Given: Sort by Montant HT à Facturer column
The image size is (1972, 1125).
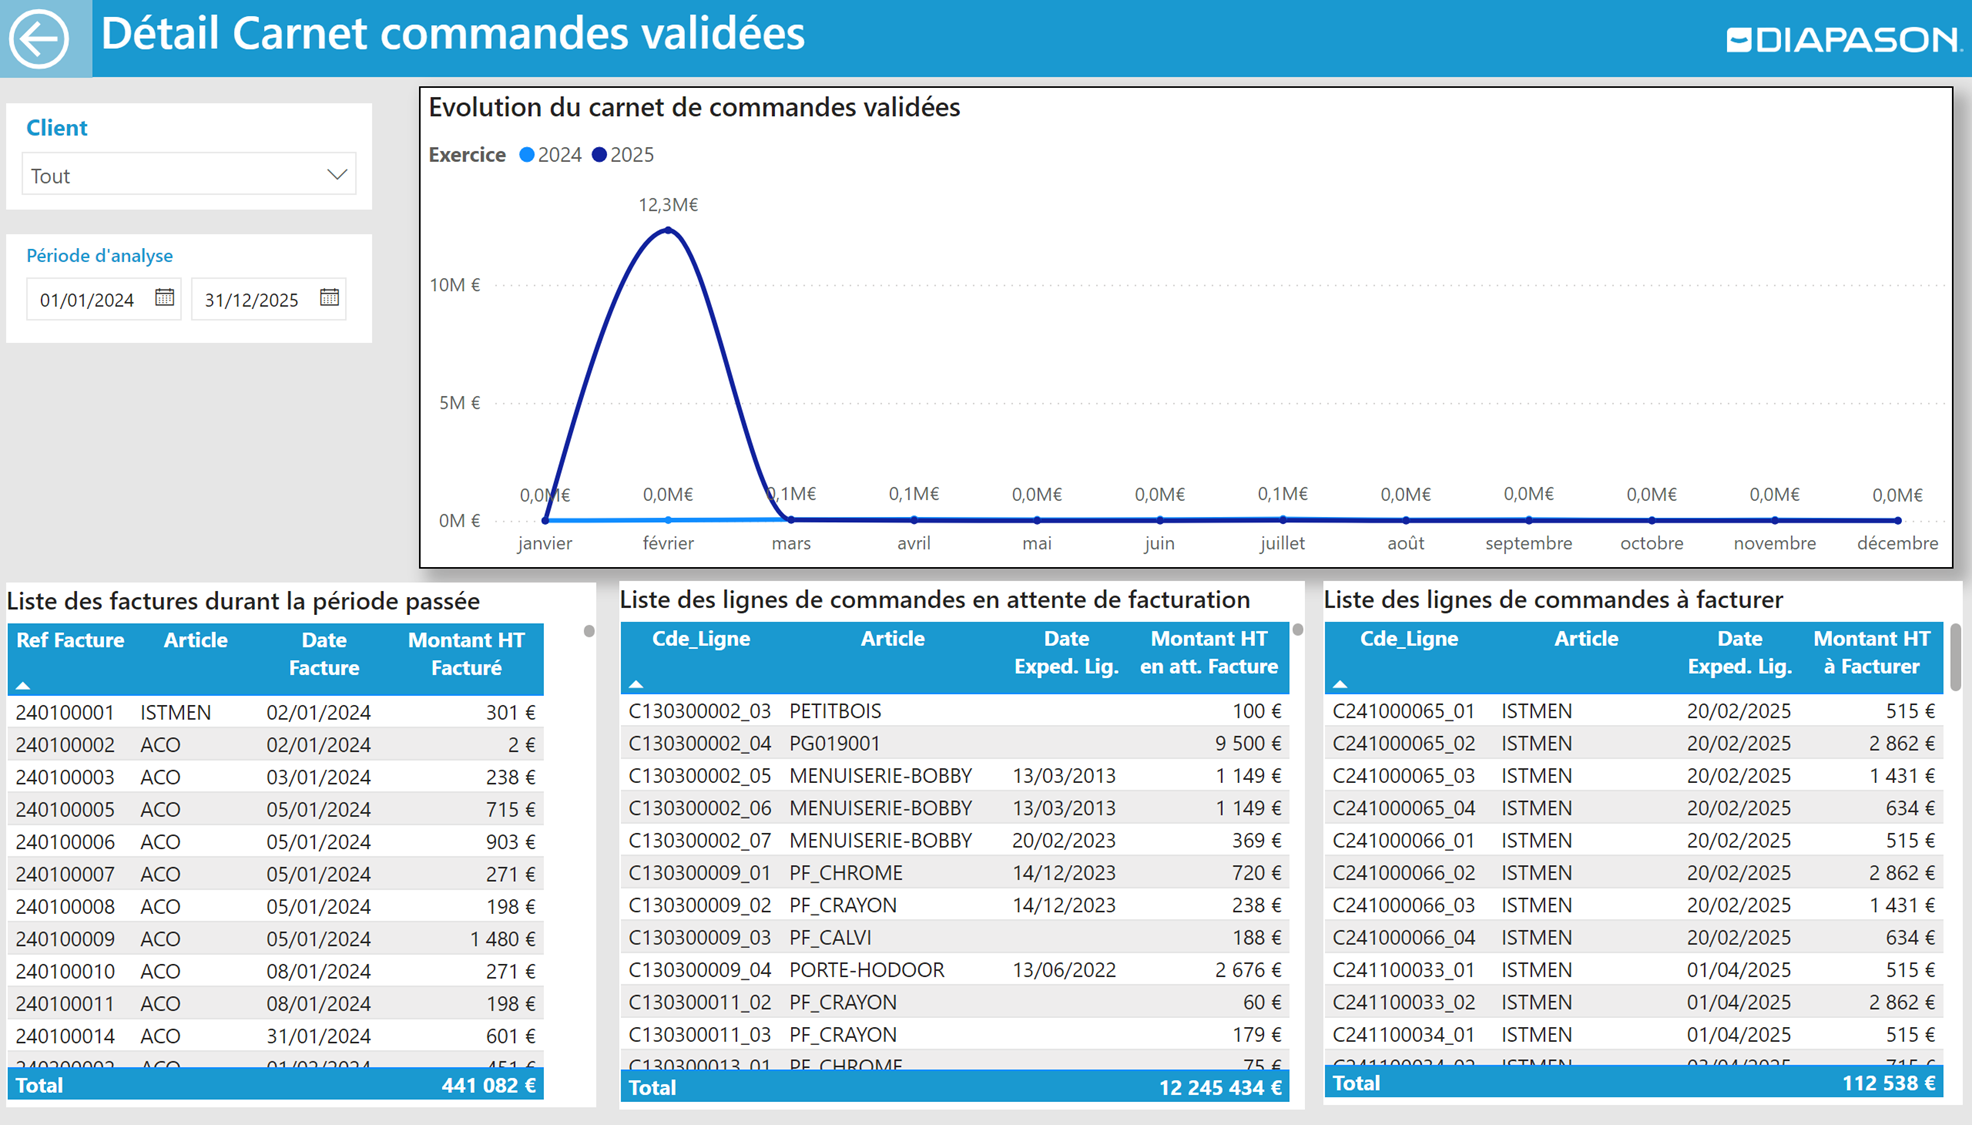Looking at the screenshot, I should coord(1871,652).
